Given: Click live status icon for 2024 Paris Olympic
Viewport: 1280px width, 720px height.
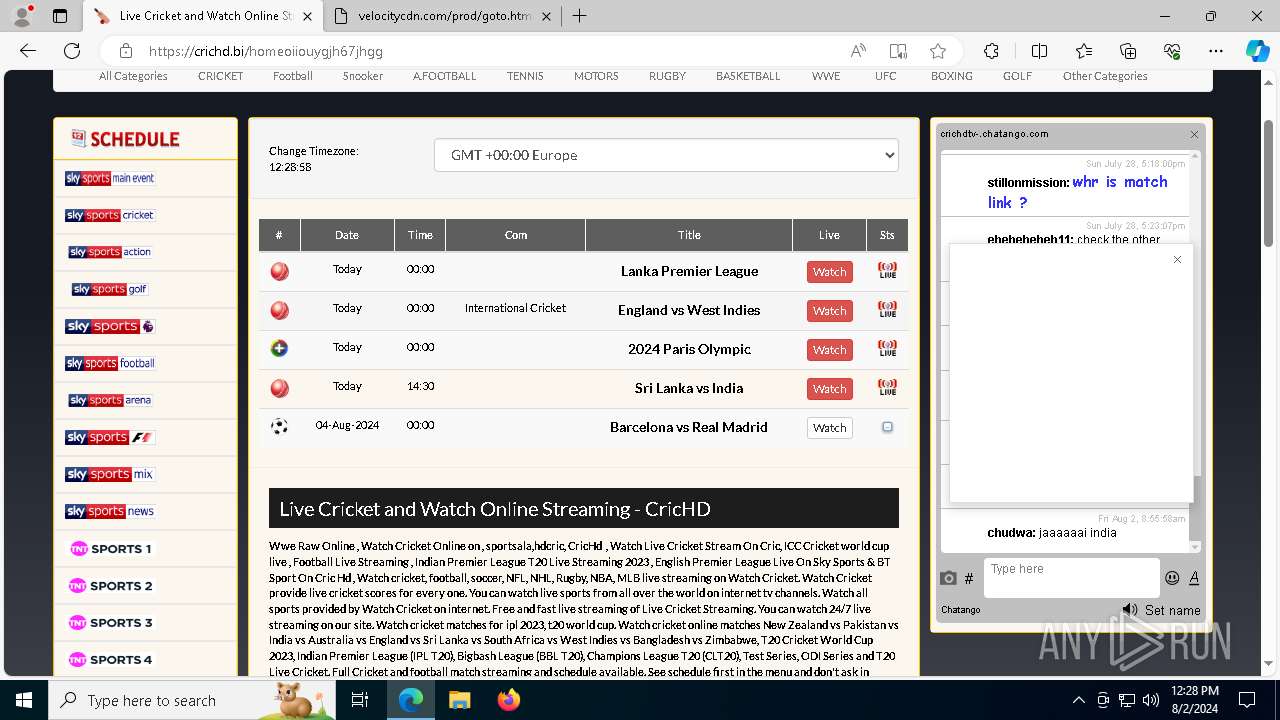Looking at the screenshot, I should tap(887, 349).
